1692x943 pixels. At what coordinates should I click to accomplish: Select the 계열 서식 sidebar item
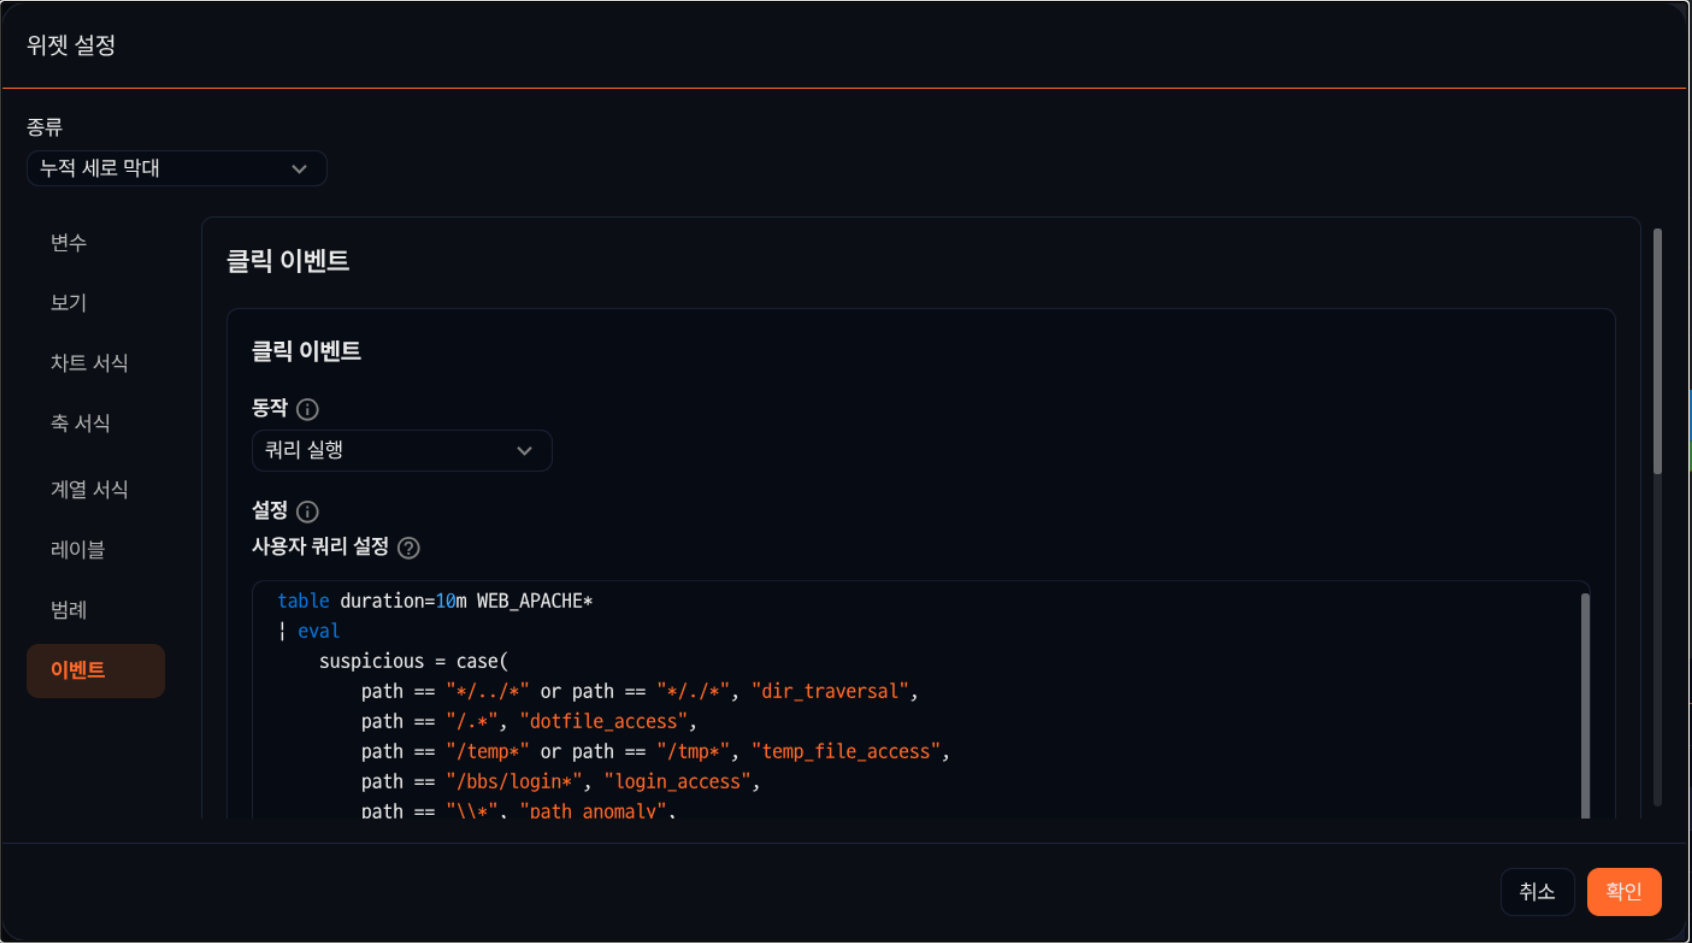point(89,490)
